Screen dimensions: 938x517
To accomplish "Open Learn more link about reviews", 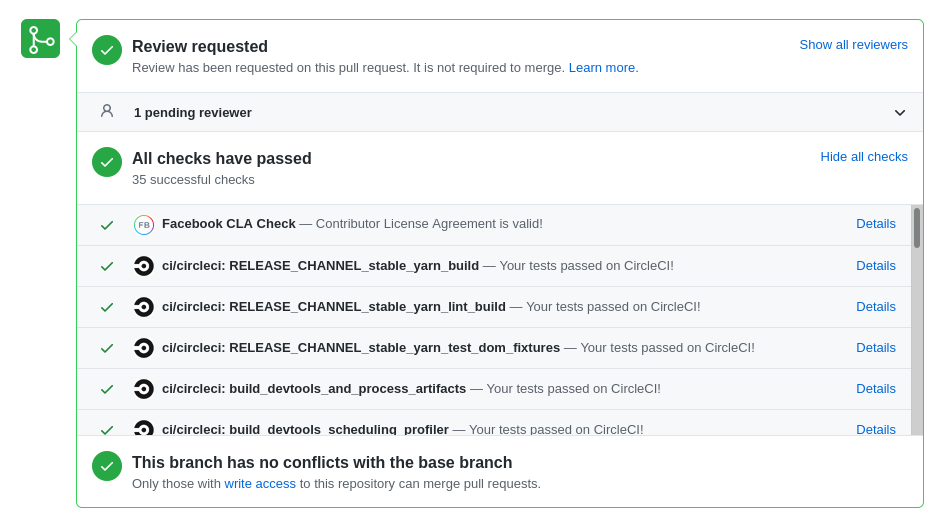I will click(x=603, y=68).
